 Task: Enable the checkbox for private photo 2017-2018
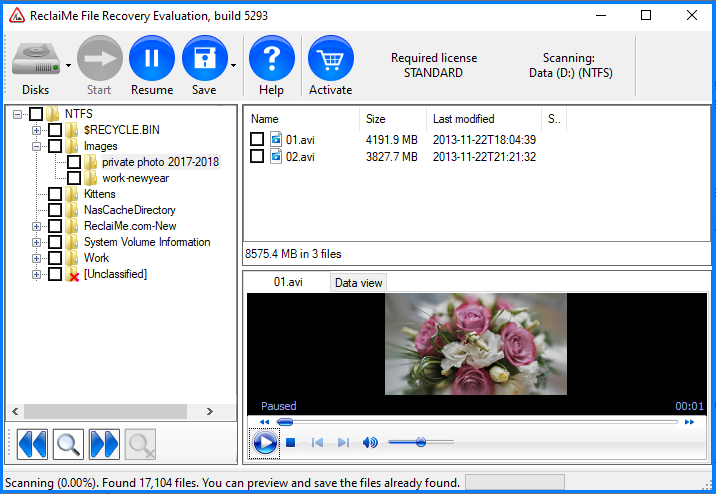[74, 162]
